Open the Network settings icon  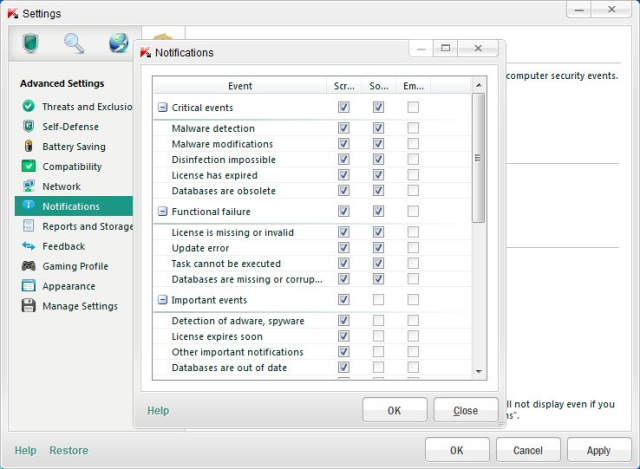28,187
